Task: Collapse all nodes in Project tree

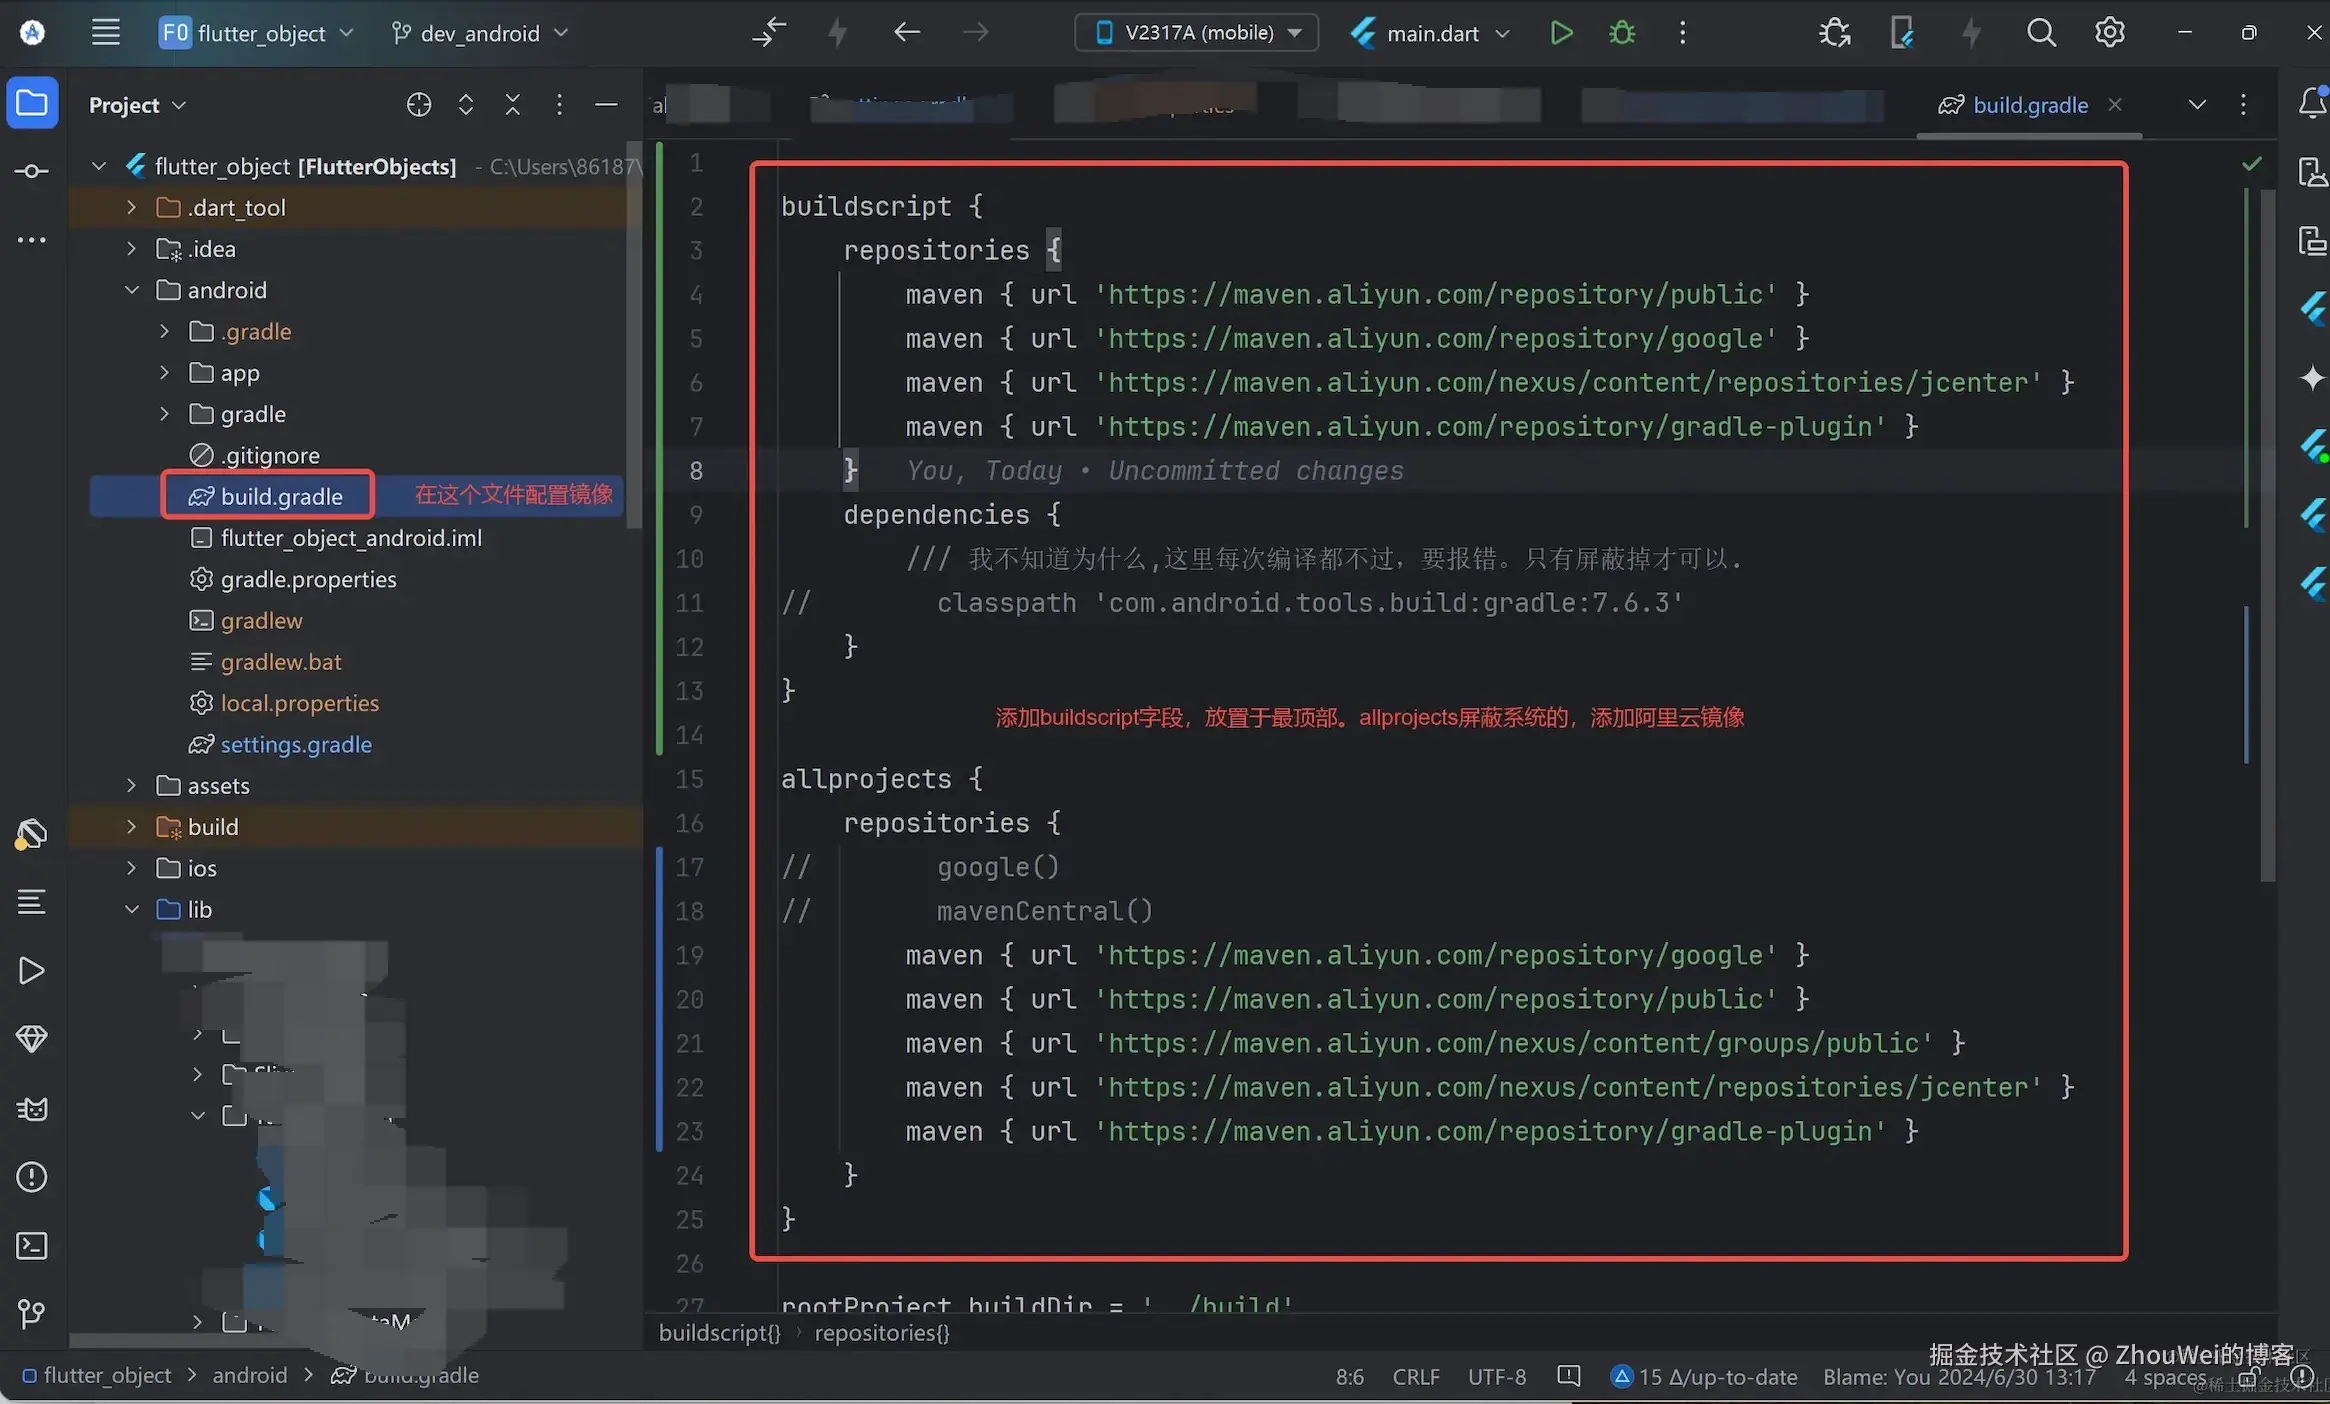Action: tap(513, 105)
